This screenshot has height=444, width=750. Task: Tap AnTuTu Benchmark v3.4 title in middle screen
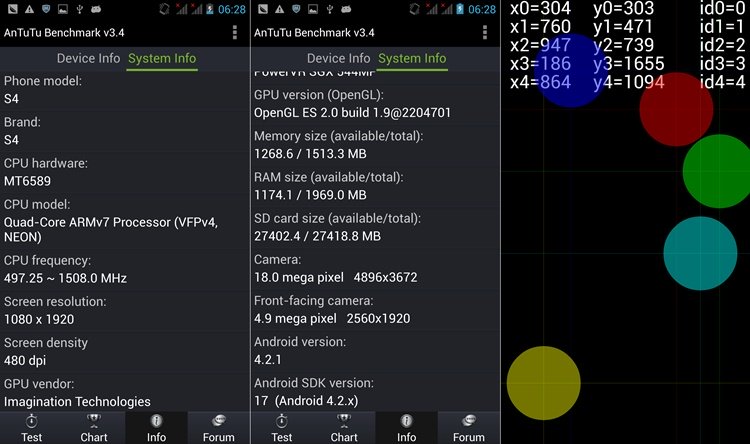[x=314, y=33]
